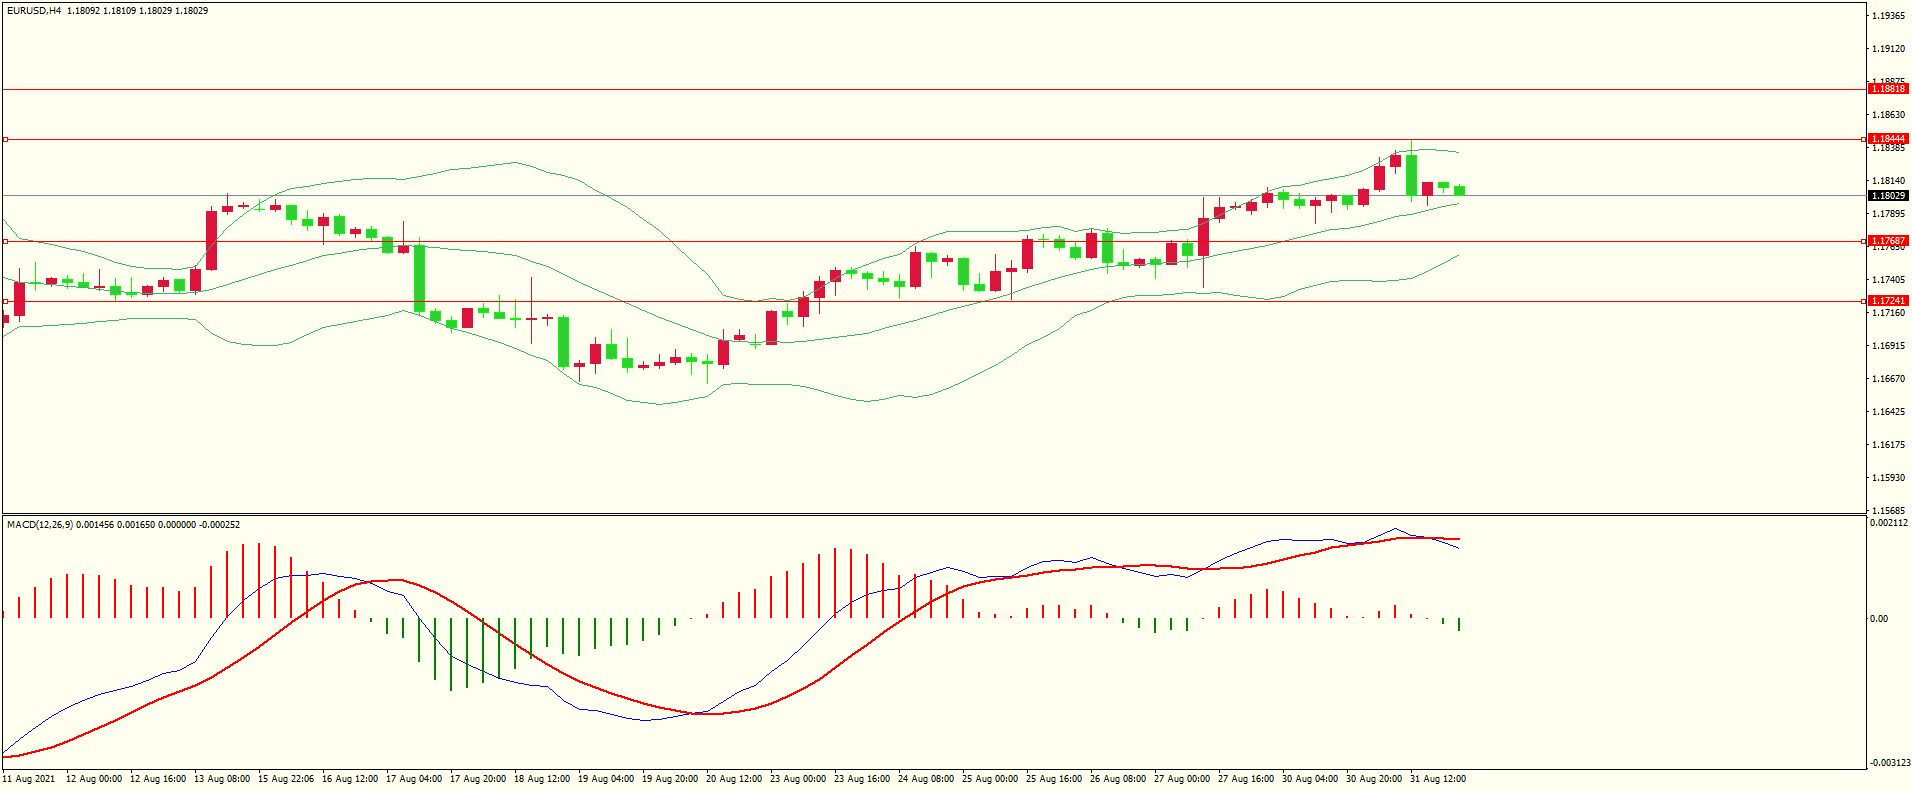Click the 17 Aug 20:00 time label

coord(478,779)
